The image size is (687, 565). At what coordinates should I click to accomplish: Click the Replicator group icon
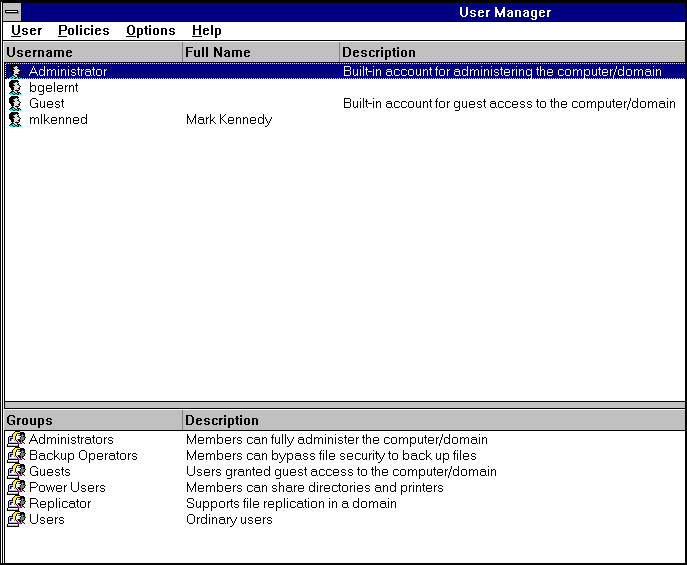pos(17,503)
